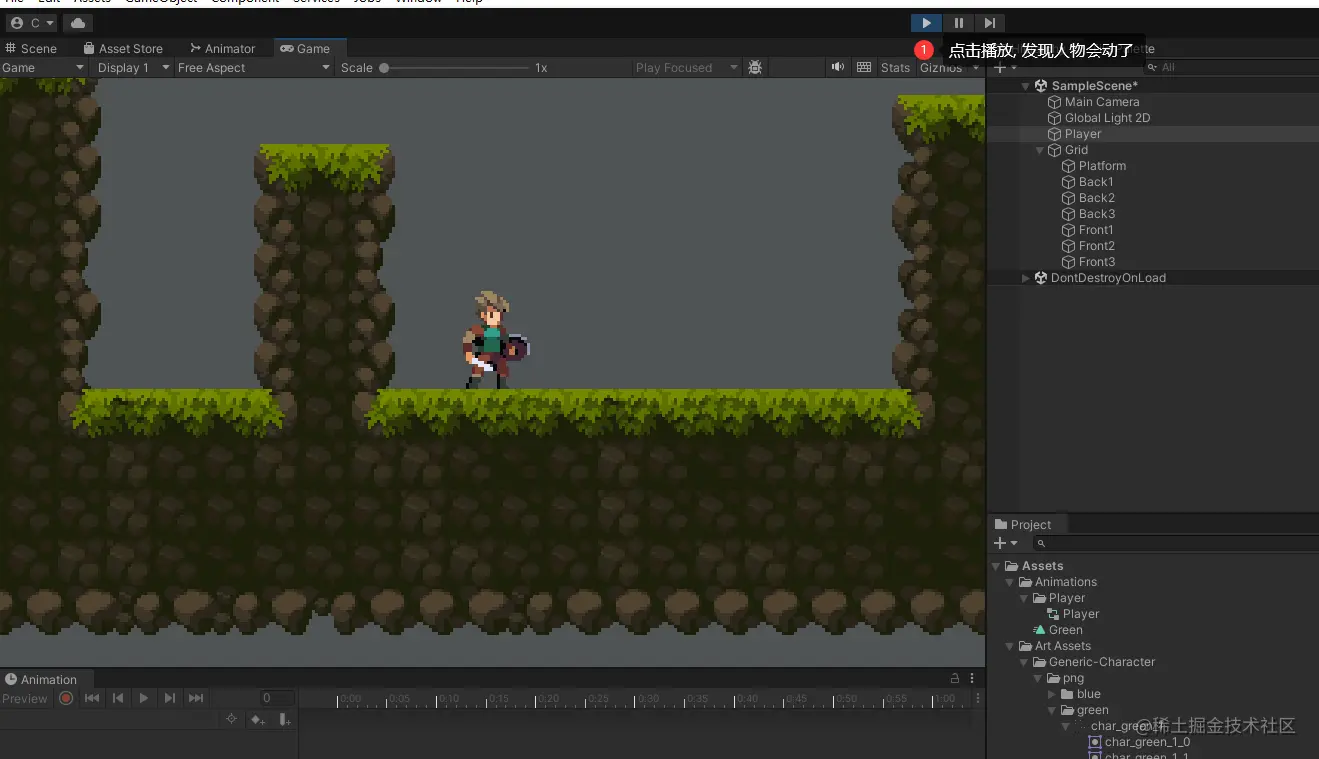Click the Add Keyframe icon
The width and height of the screenshot is (1319, 759).
point(257,719)
